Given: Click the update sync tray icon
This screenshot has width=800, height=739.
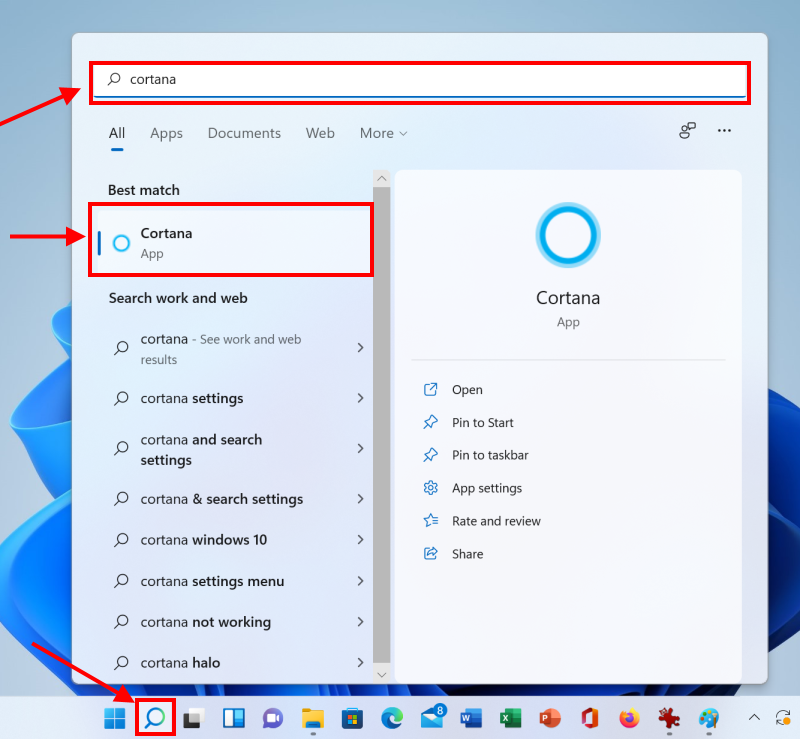Looking at the screenshot, I should (x=783, y=718).
